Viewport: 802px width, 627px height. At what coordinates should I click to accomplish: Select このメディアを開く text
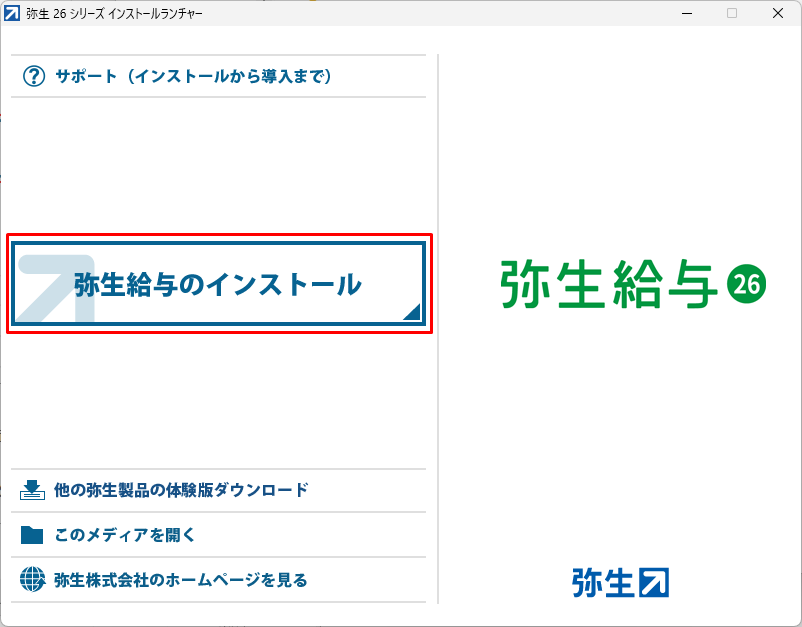pyautogui.click(x=125, y=535)
